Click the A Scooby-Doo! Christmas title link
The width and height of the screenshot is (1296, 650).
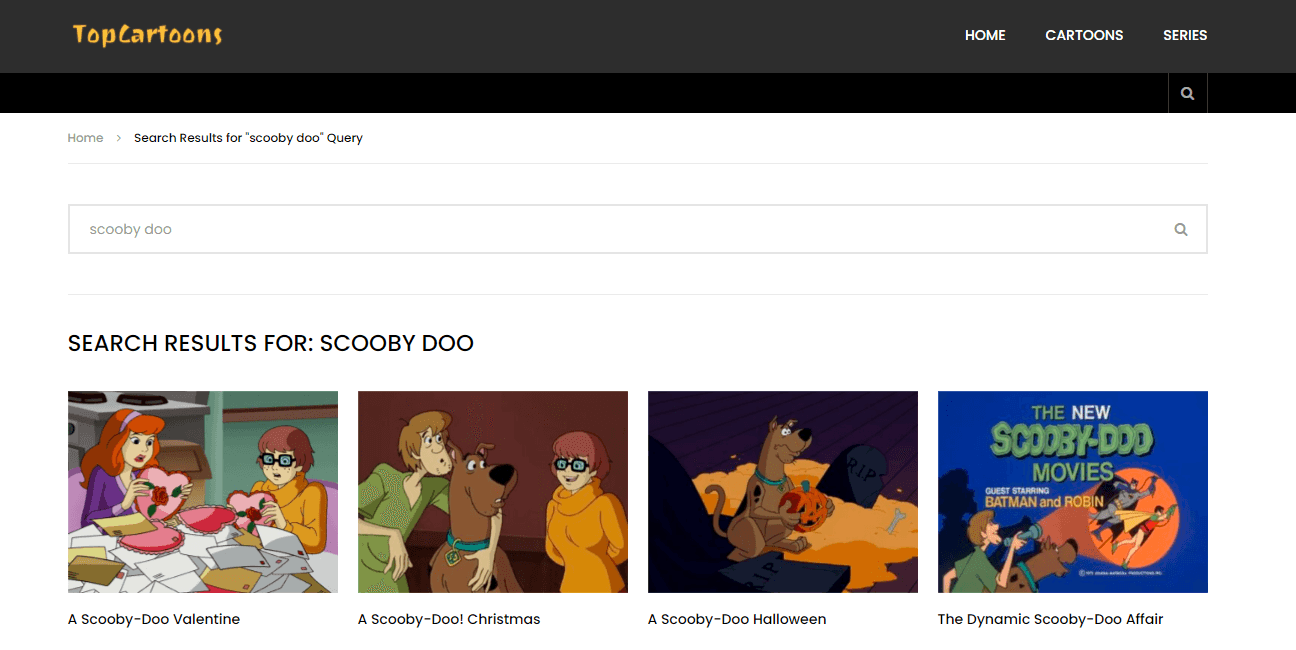(x=449, y=619)
